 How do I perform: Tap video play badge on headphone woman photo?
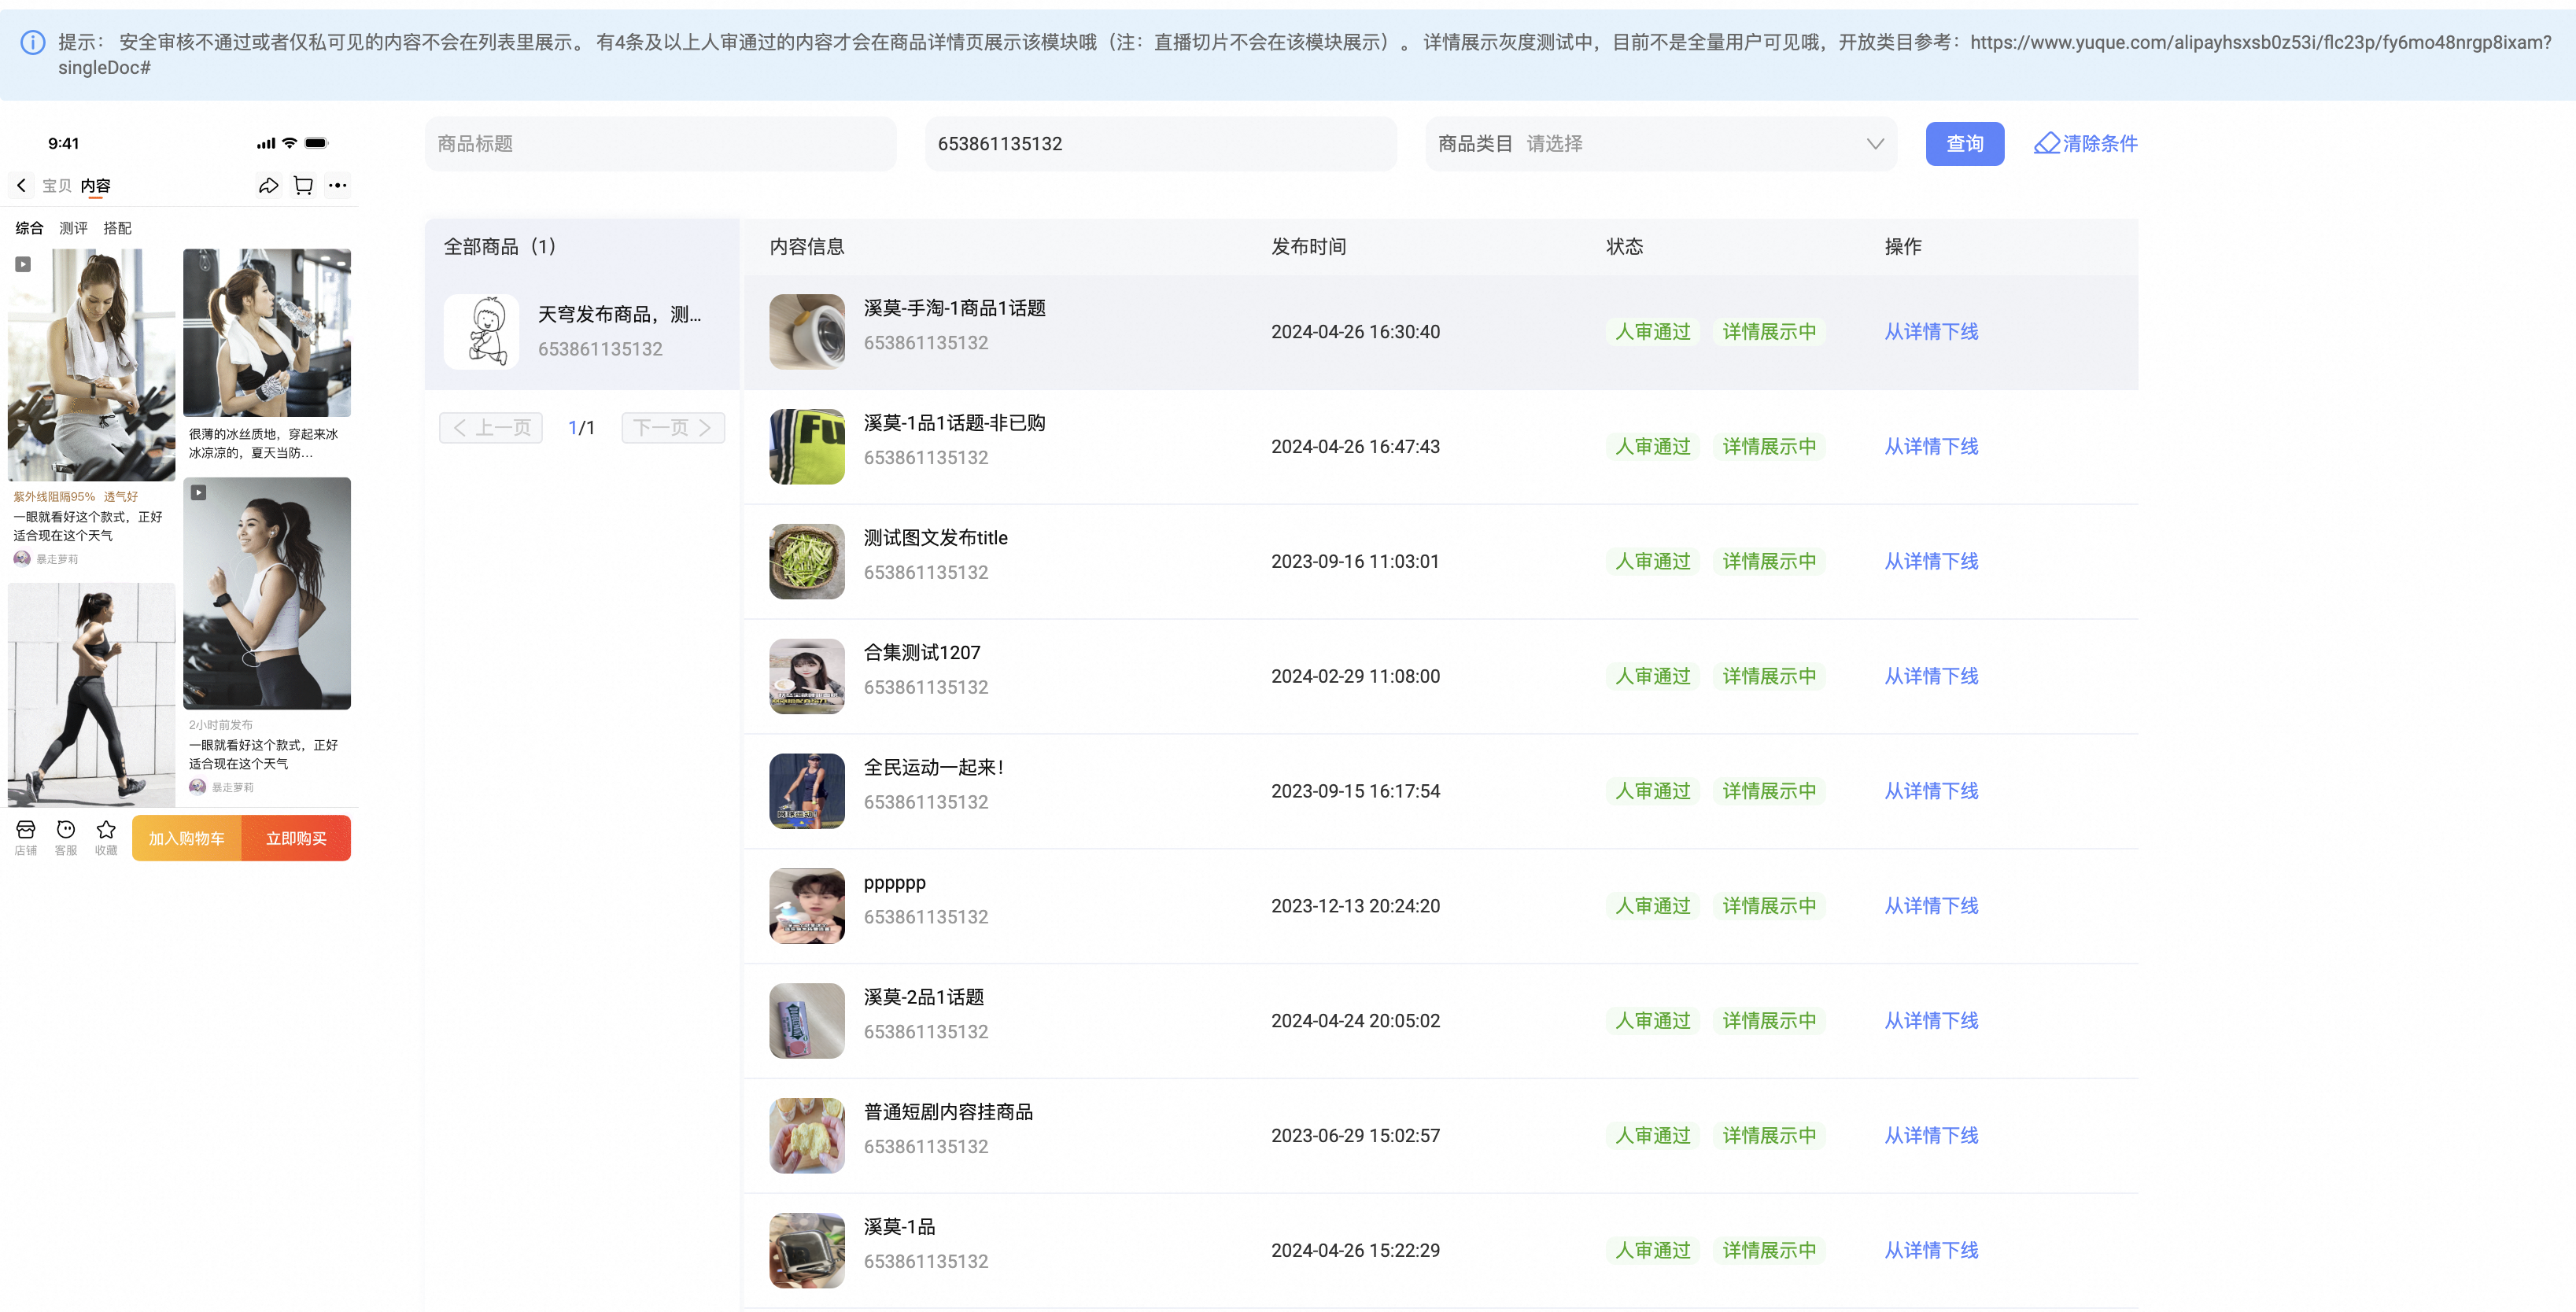pyautogui.click(x=199, y=492)
